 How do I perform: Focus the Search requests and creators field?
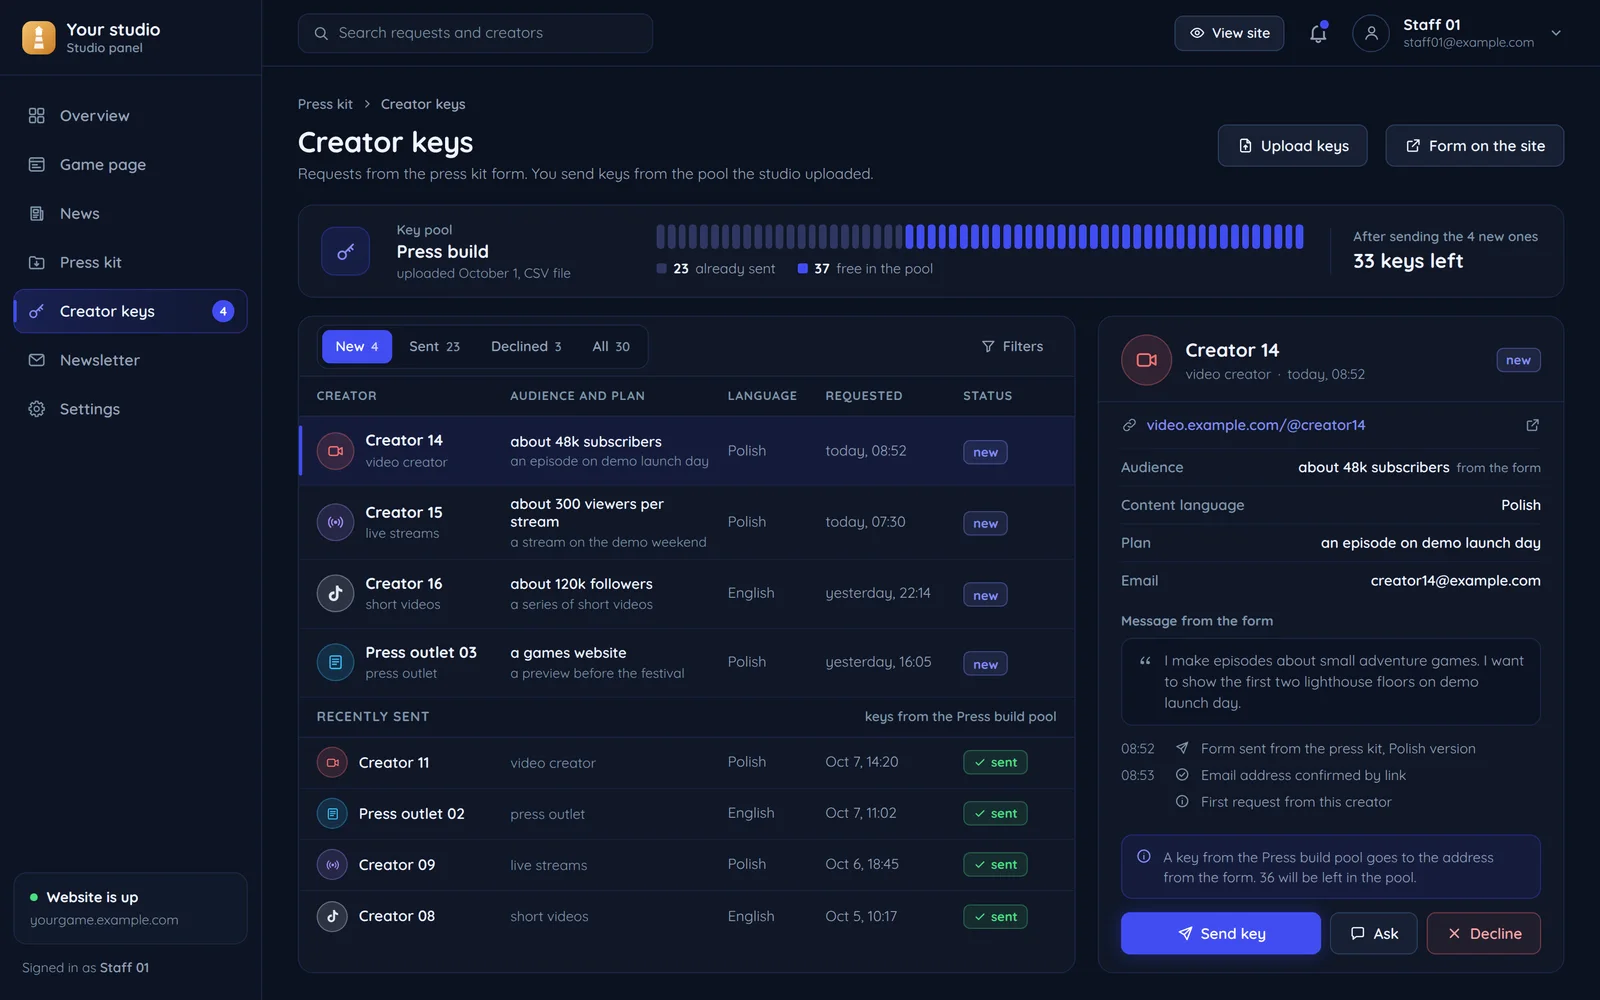pos(475,33)
